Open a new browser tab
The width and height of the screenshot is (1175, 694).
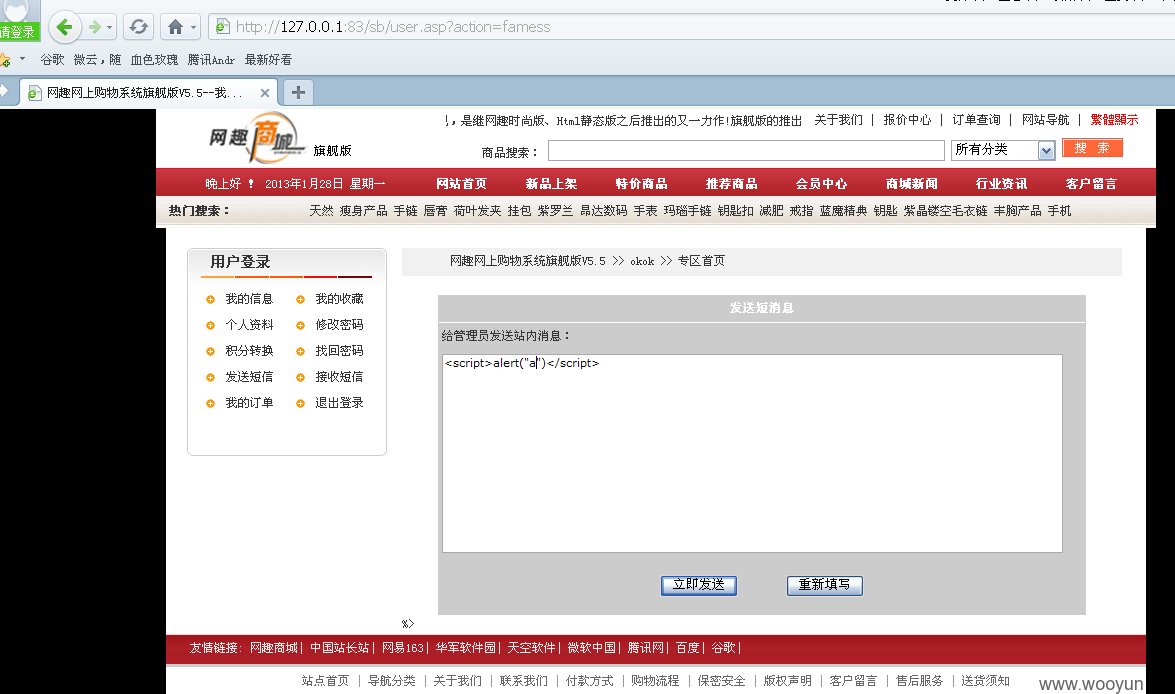(298, 92)
